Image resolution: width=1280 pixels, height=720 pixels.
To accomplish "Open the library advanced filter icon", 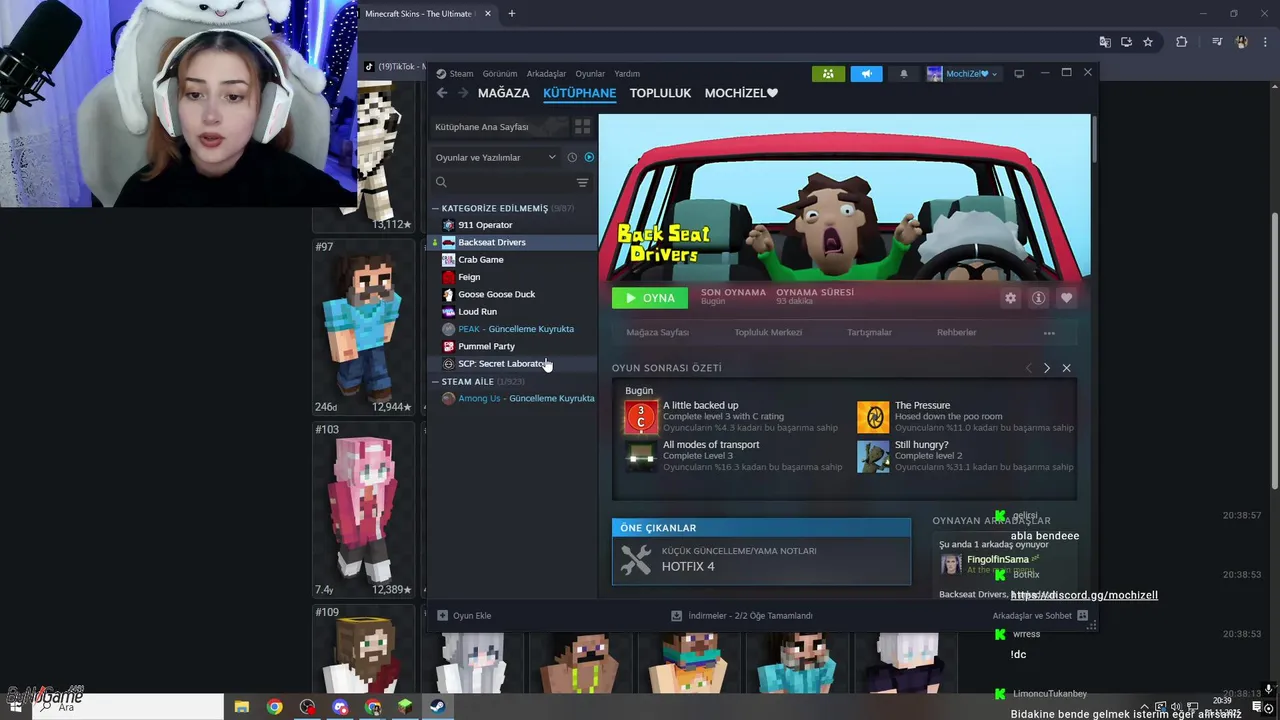I will [x=582, y=182].
